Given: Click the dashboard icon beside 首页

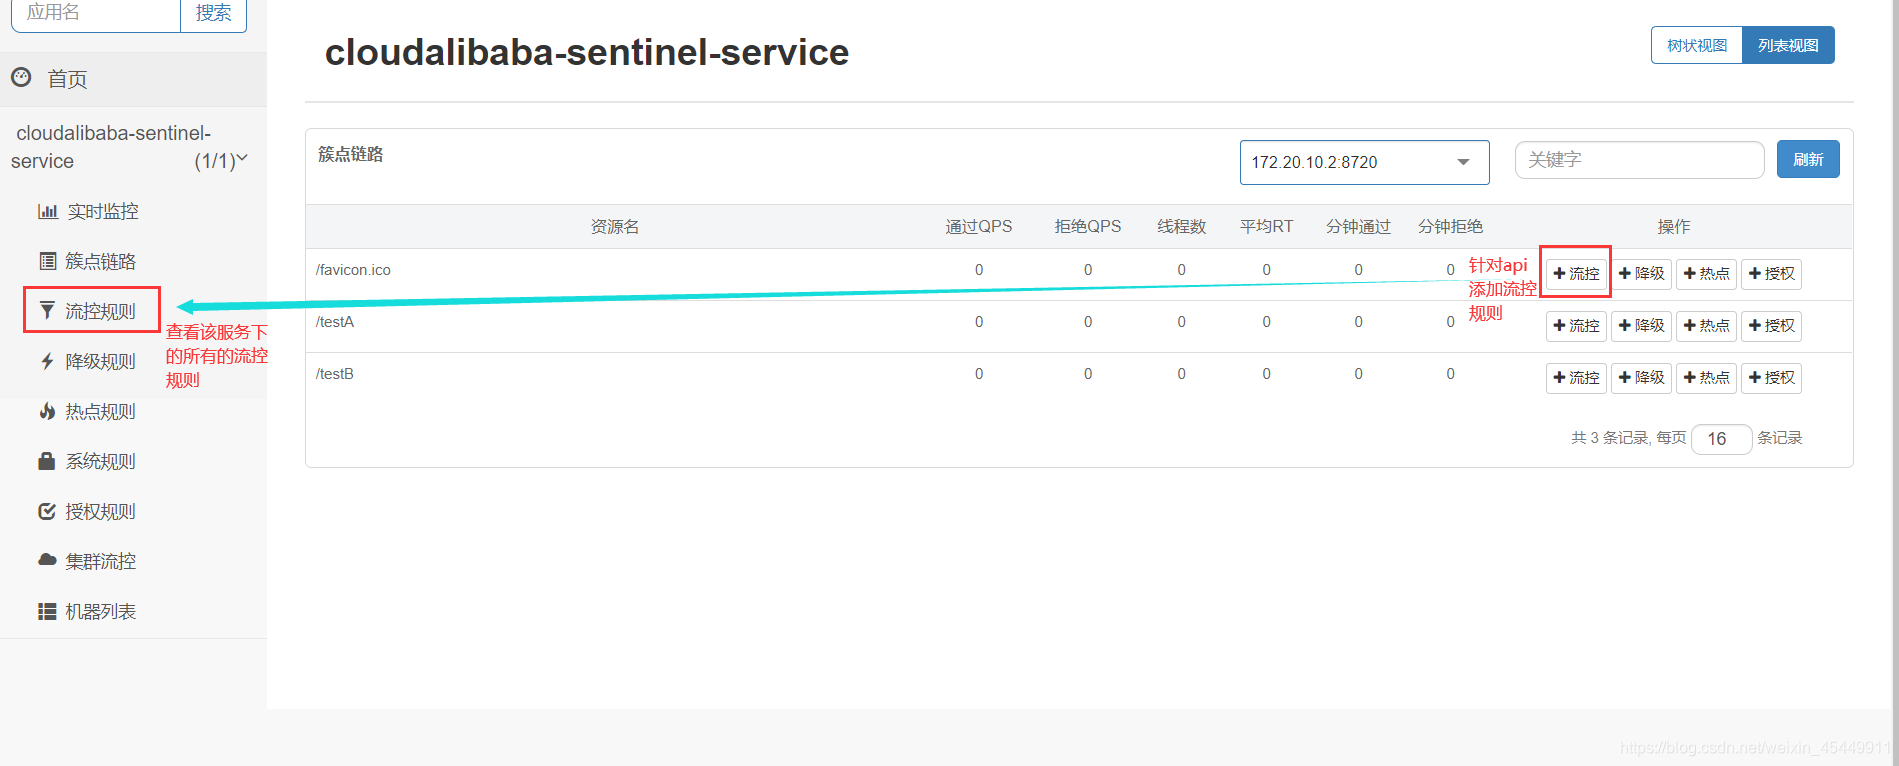Looking at the screenshot, I should point(21,77).
